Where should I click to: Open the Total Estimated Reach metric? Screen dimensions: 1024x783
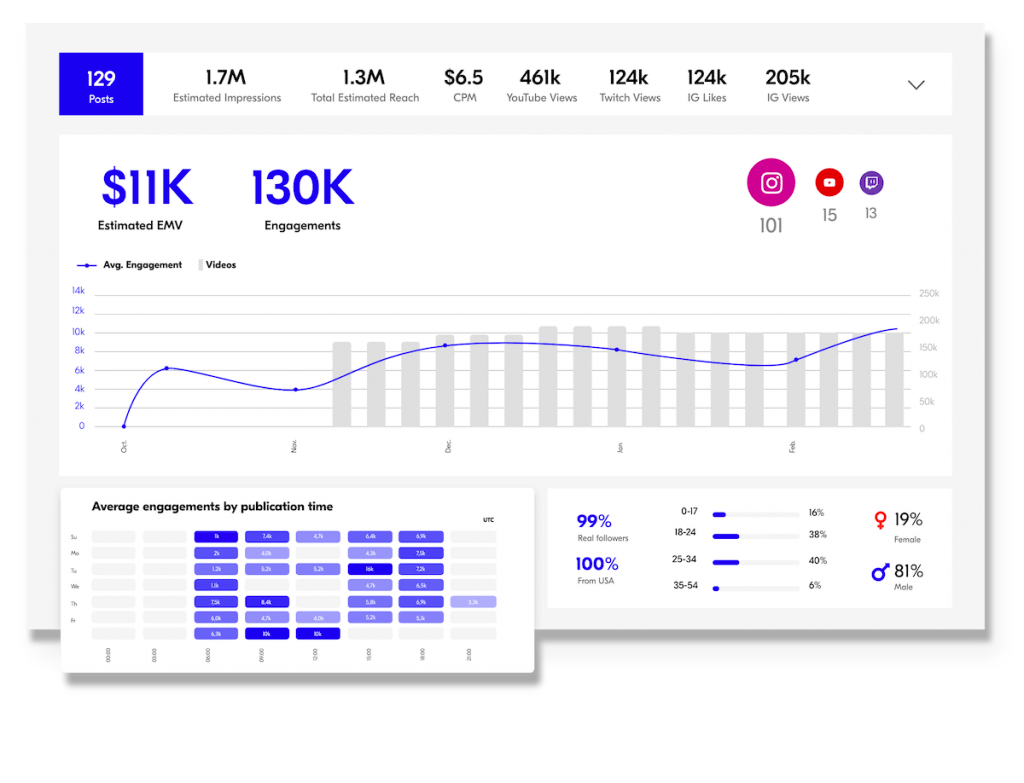click(364, 85)
